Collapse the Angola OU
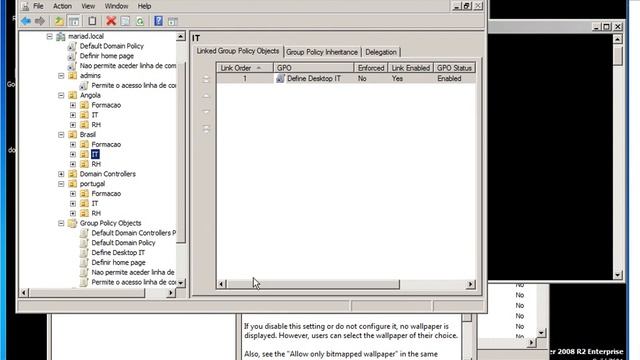Screen dimensions: 640x360 click(61, 95)
